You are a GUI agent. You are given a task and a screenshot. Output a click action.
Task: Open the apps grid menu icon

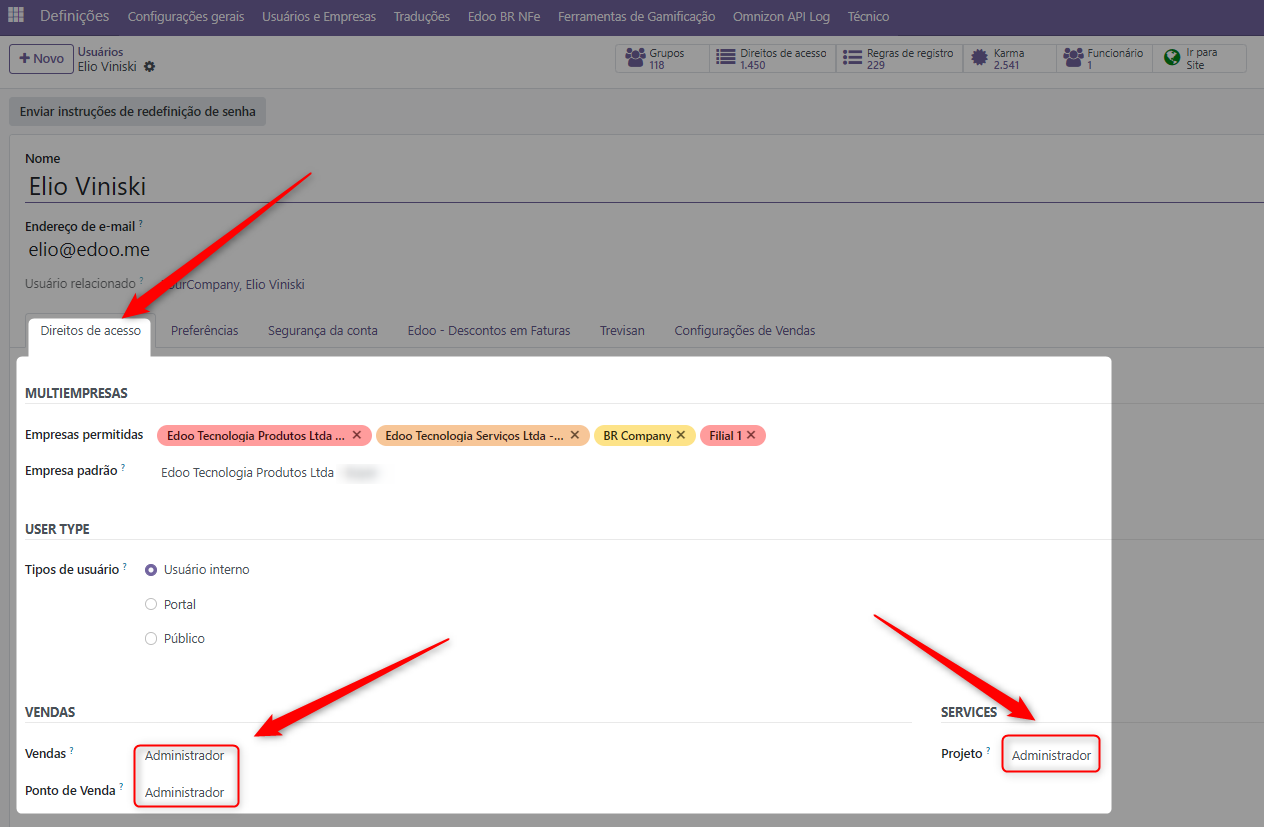(x=16, y=16)
